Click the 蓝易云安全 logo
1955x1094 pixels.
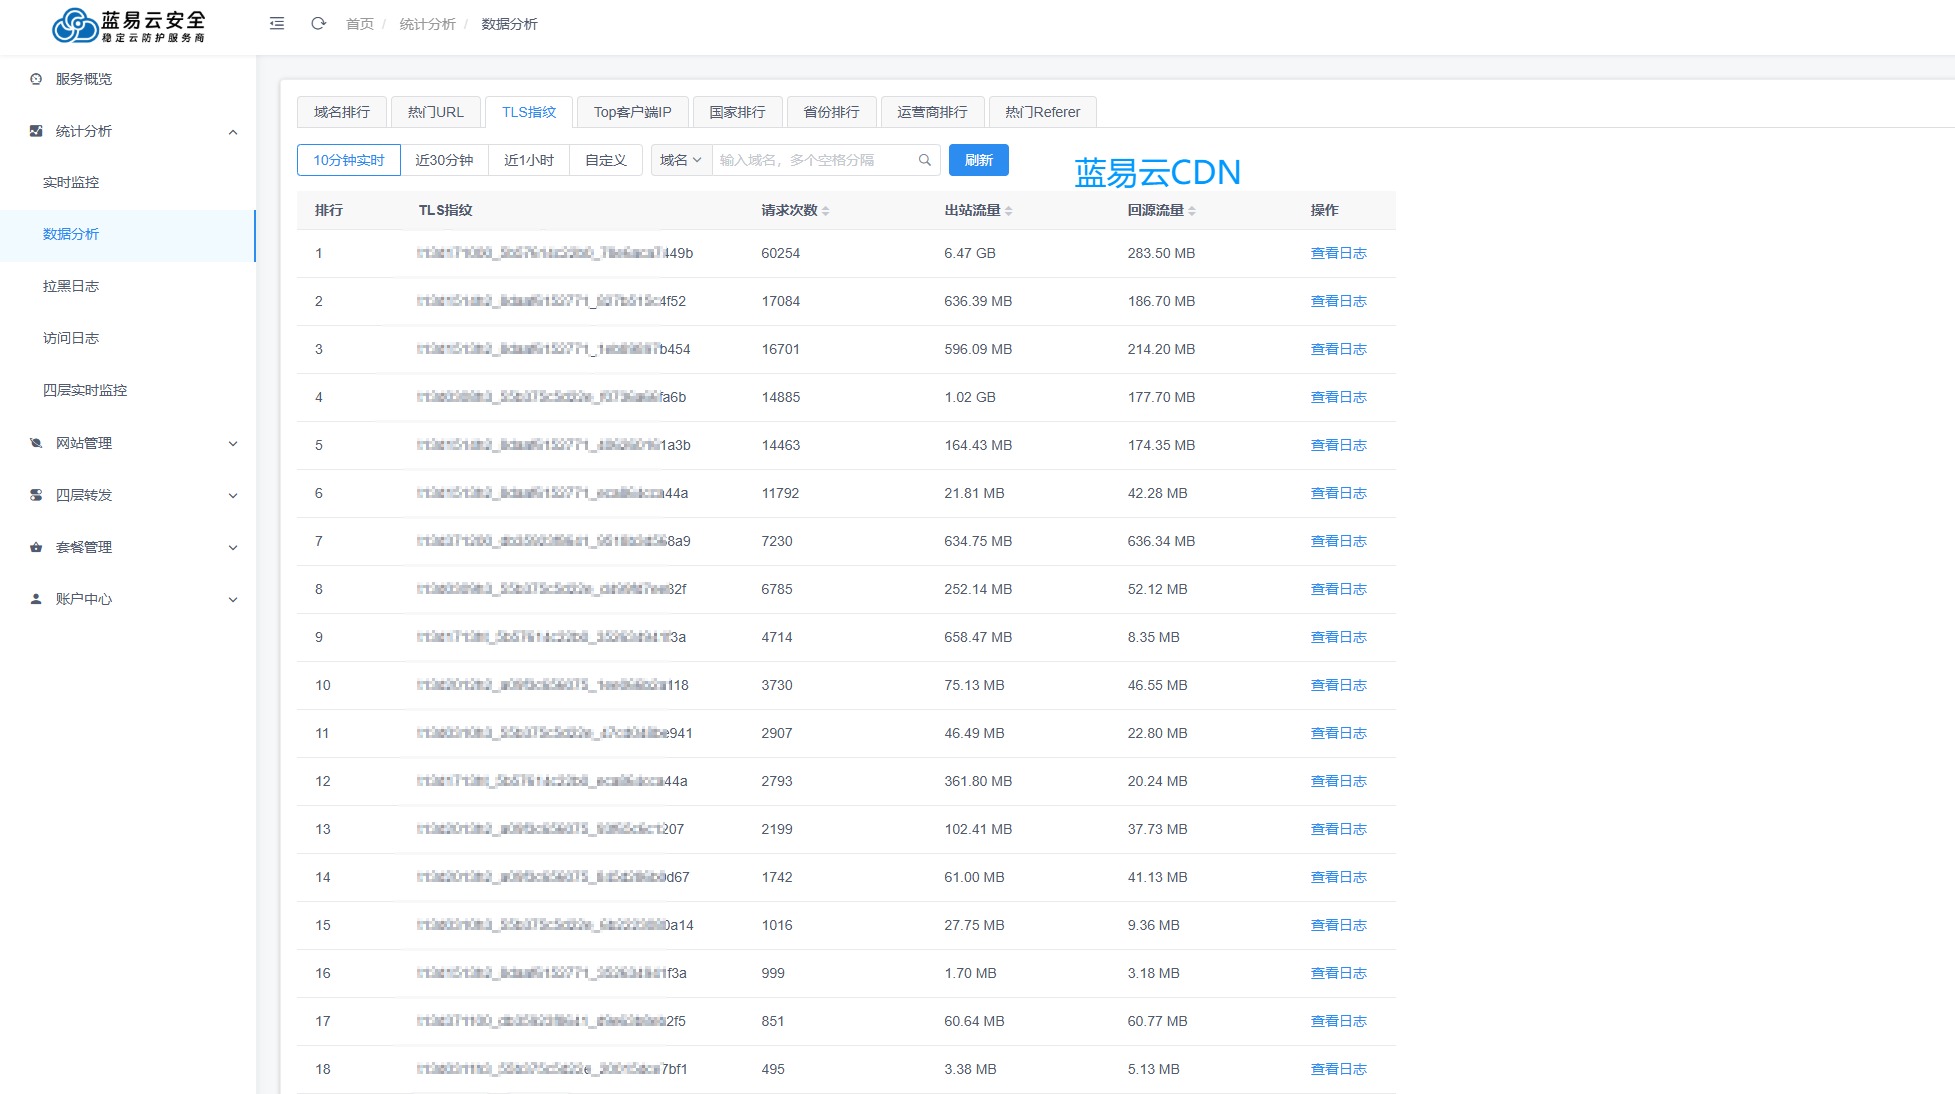(x=128, y=26)
